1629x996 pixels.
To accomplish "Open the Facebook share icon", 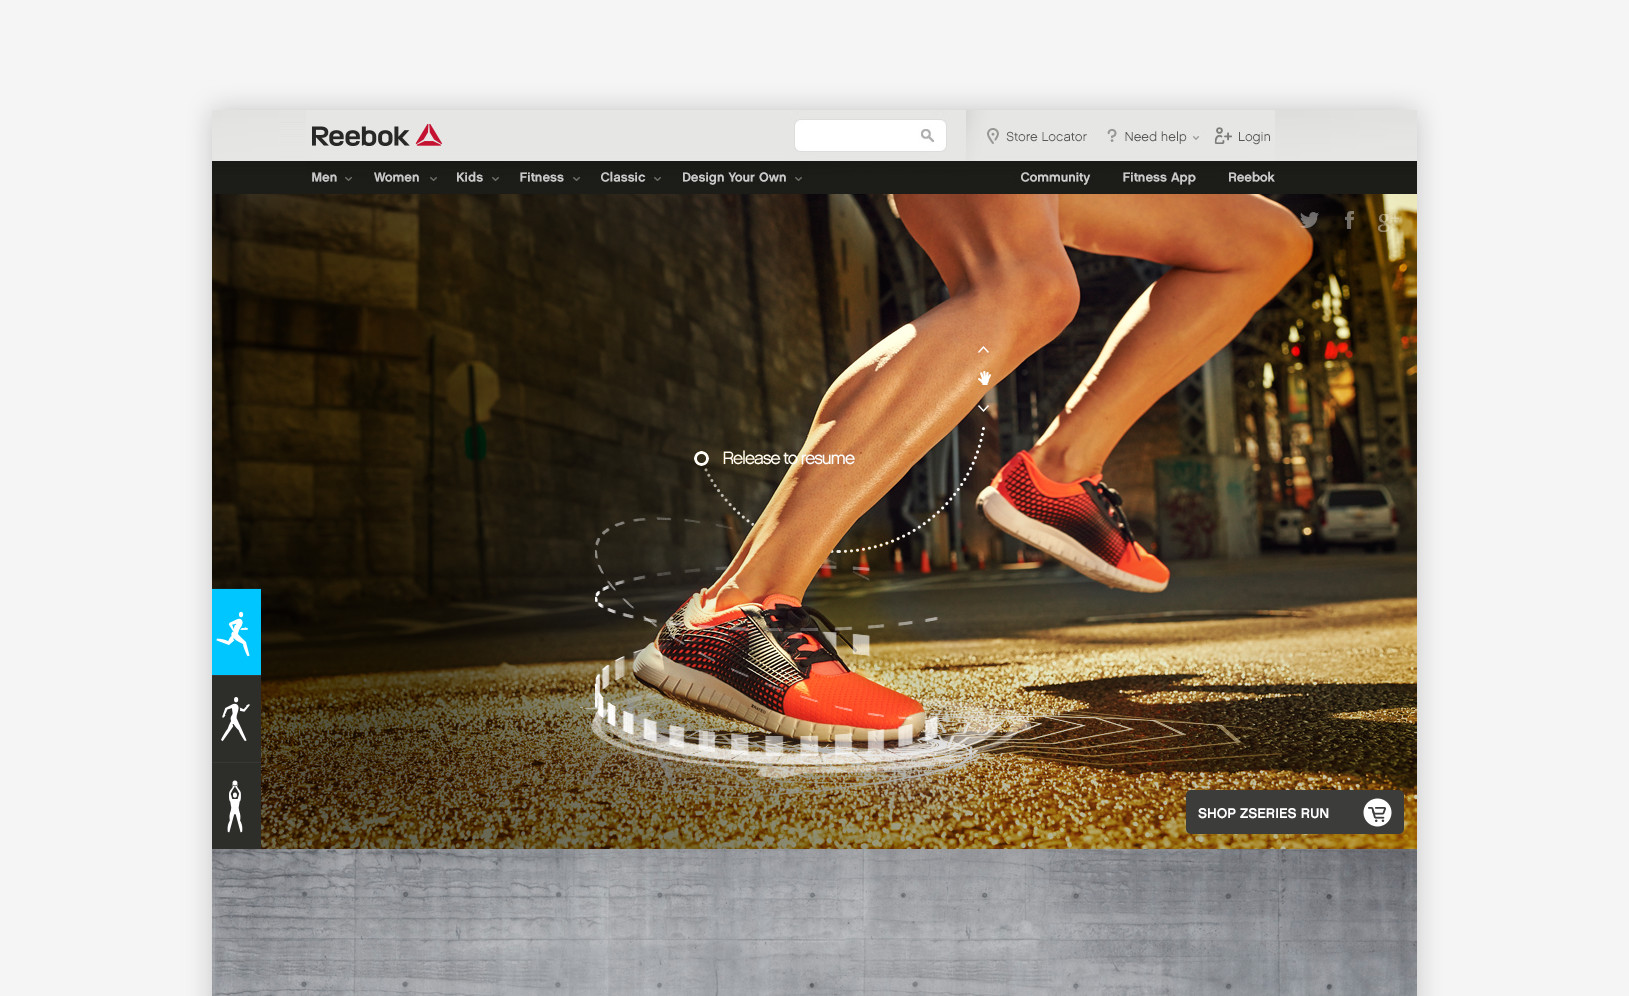I will tap(1349, 220).
